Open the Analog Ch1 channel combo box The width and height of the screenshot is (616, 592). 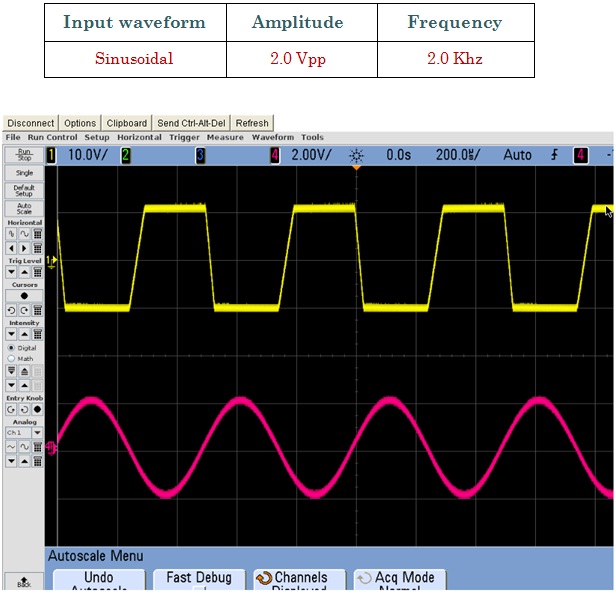24,433
